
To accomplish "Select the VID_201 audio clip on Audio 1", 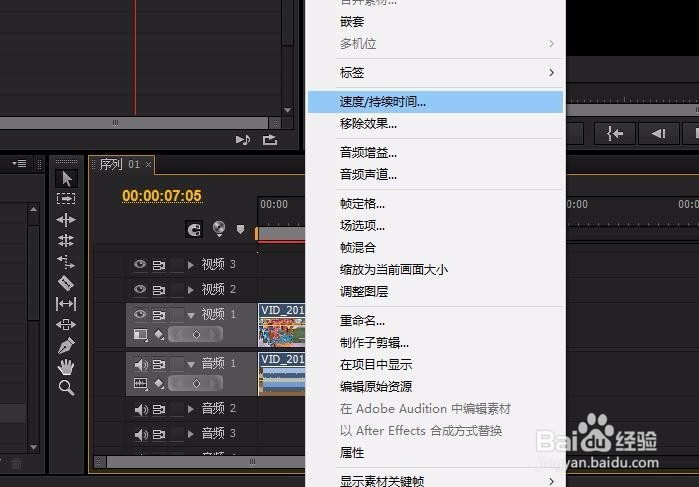I will [x=282, y=374].
